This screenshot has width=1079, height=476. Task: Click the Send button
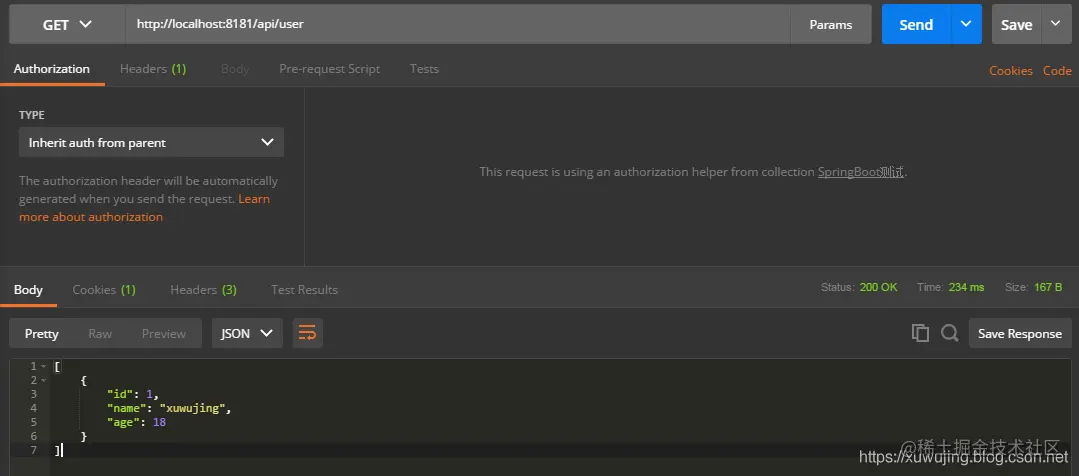[x=916, y=24]
